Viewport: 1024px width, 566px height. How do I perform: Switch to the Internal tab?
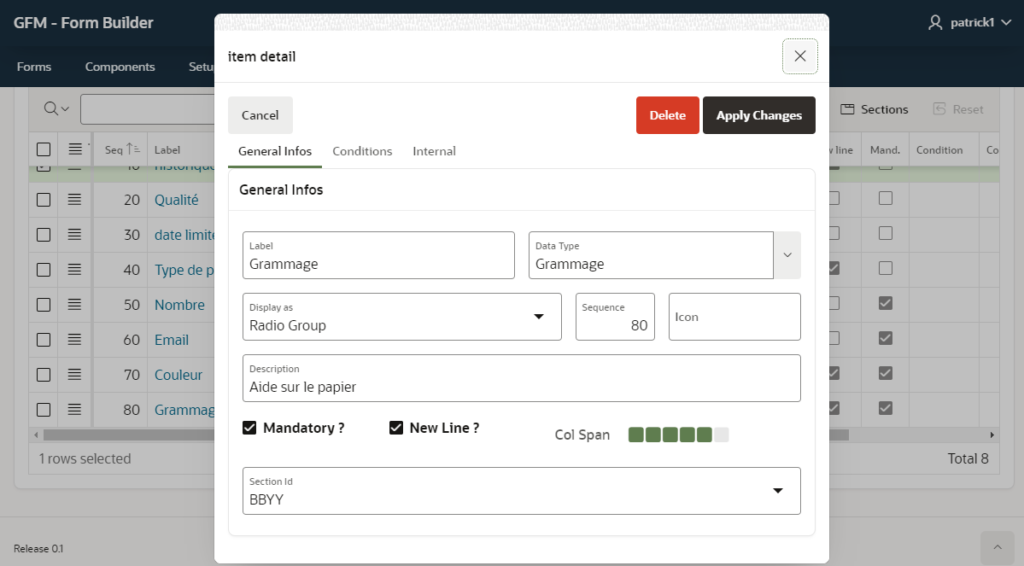[434, 151]
